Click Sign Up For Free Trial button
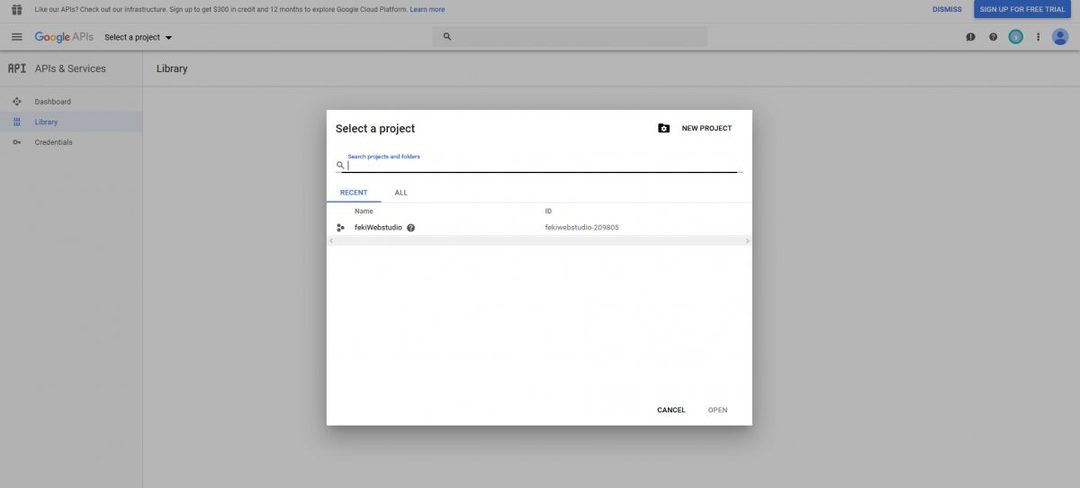The image size is (1080, 488). (1022, 10)
